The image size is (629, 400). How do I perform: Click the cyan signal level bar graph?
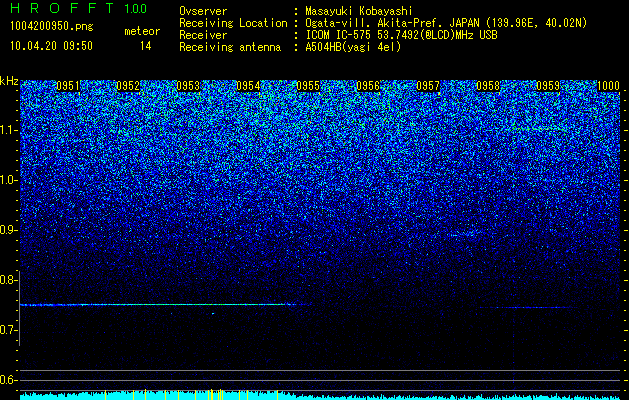coord(321,395)
